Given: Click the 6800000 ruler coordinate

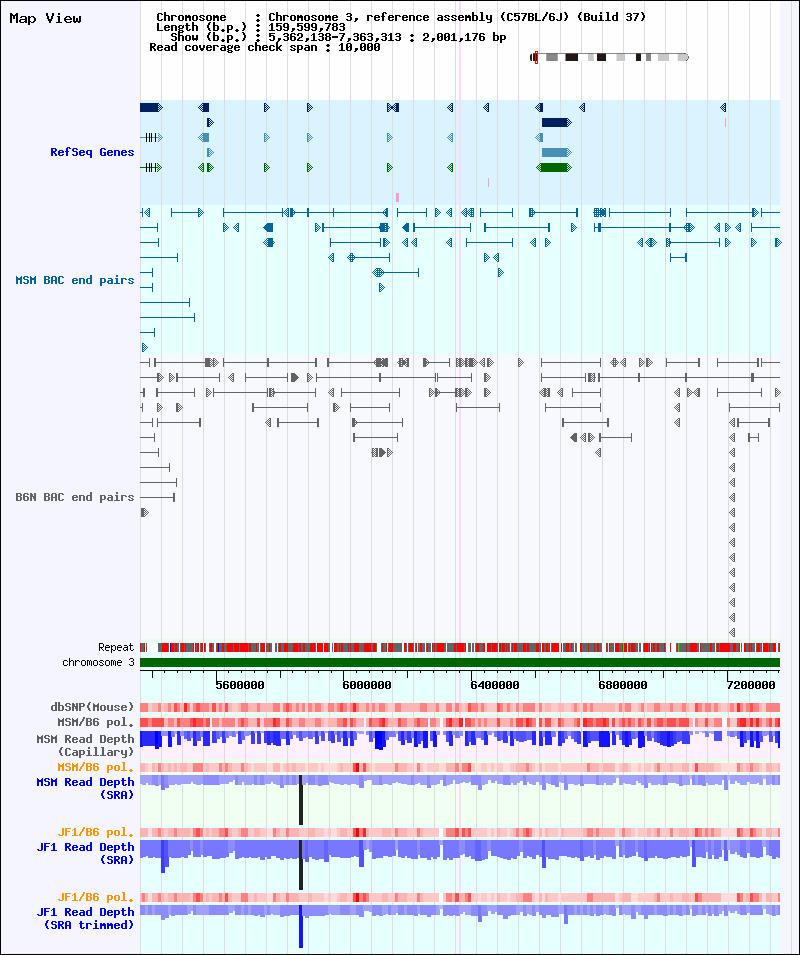Looking at the screenshot, I should (x=623, y=685).
